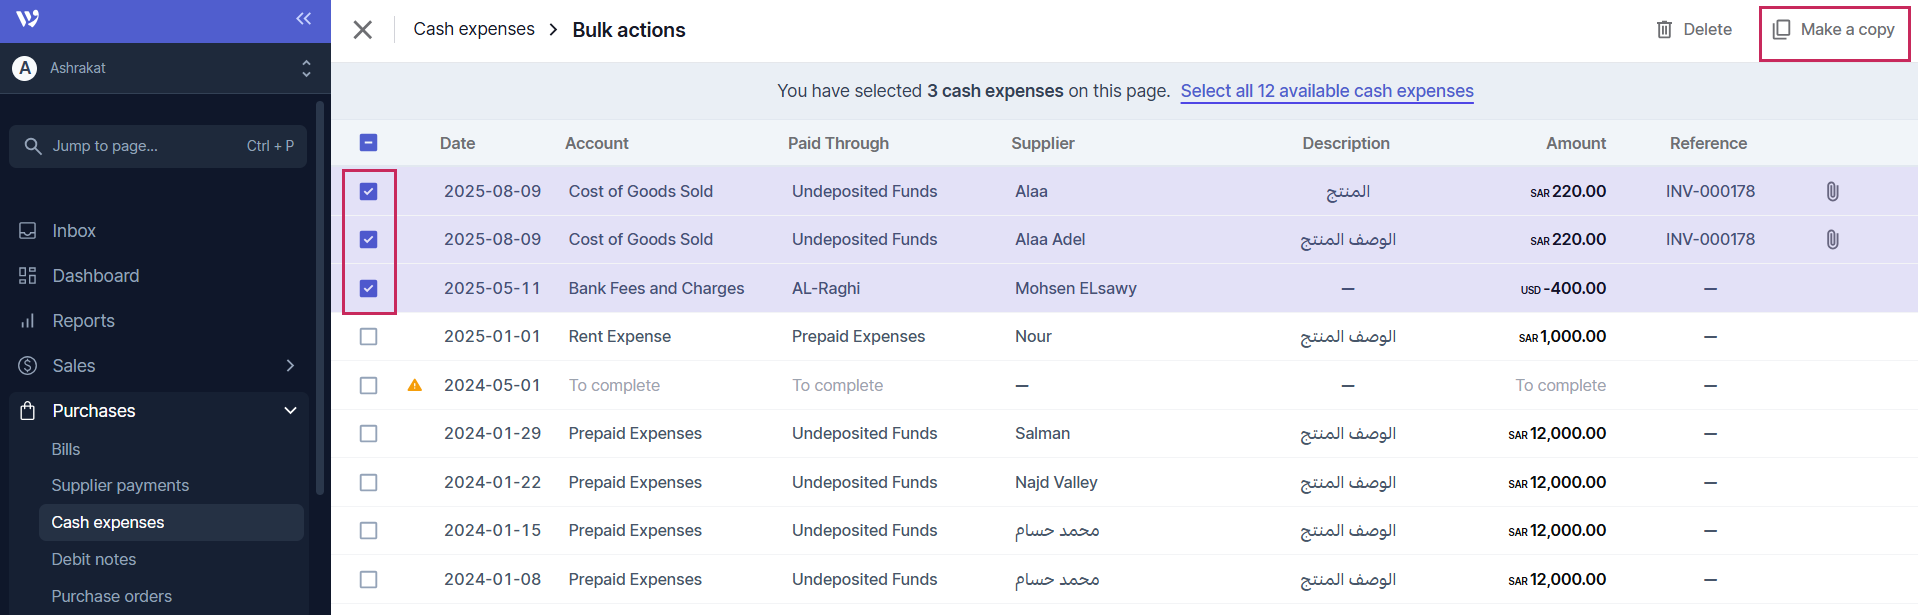Open Reports in the sidebar
Viewport: 1918px width, 615px height.
83,321
